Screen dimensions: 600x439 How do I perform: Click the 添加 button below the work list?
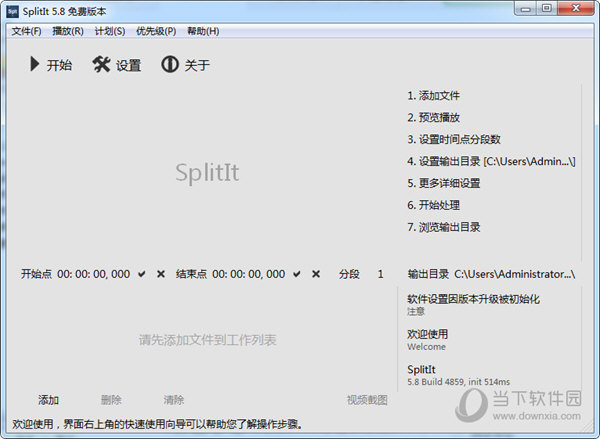(x=48, y=400)
